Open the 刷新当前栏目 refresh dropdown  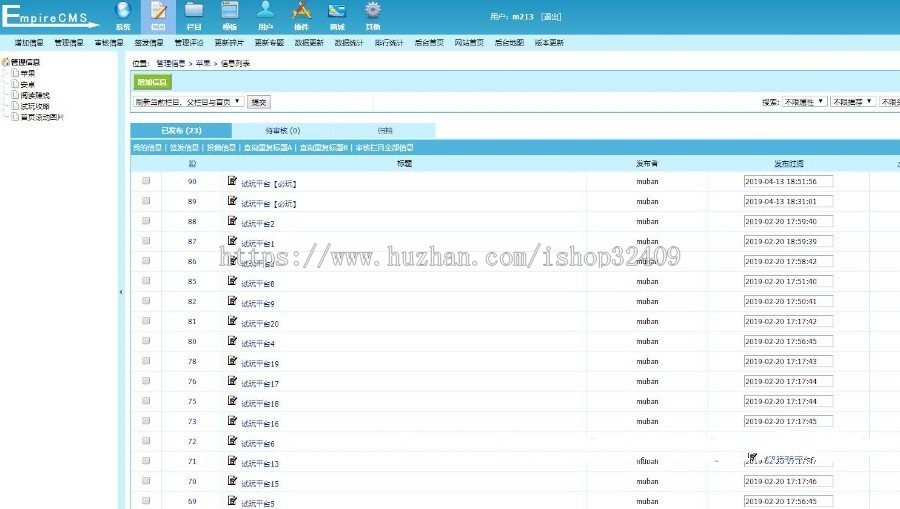pos(188,102)
